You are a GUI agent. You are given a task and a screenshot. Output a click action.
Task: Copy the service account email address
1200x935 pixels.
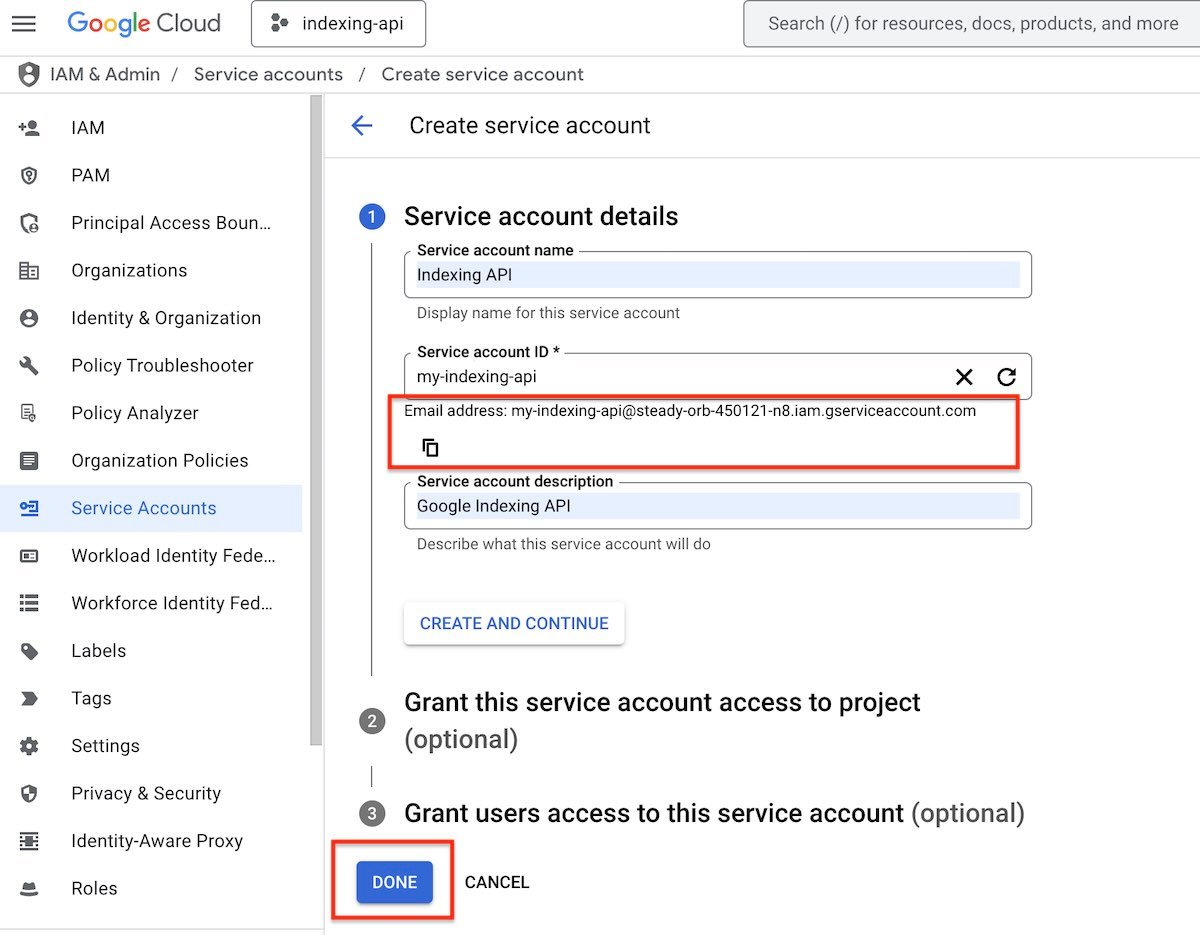click(x=430, y=447)
